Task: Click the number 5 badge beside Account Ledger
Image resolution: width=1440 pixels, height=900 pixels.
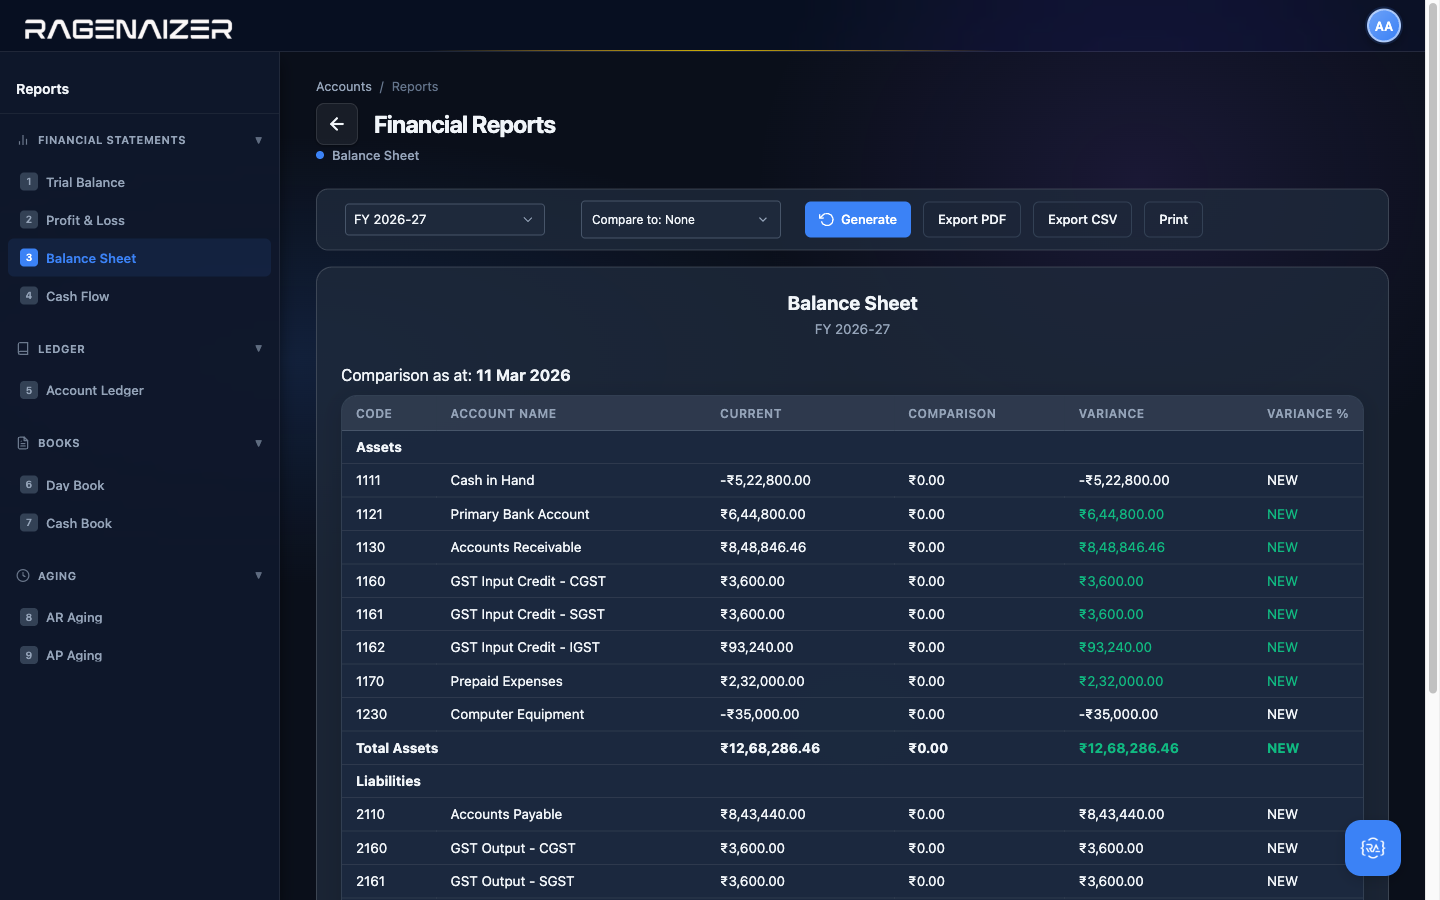Action: click(29, 390)
